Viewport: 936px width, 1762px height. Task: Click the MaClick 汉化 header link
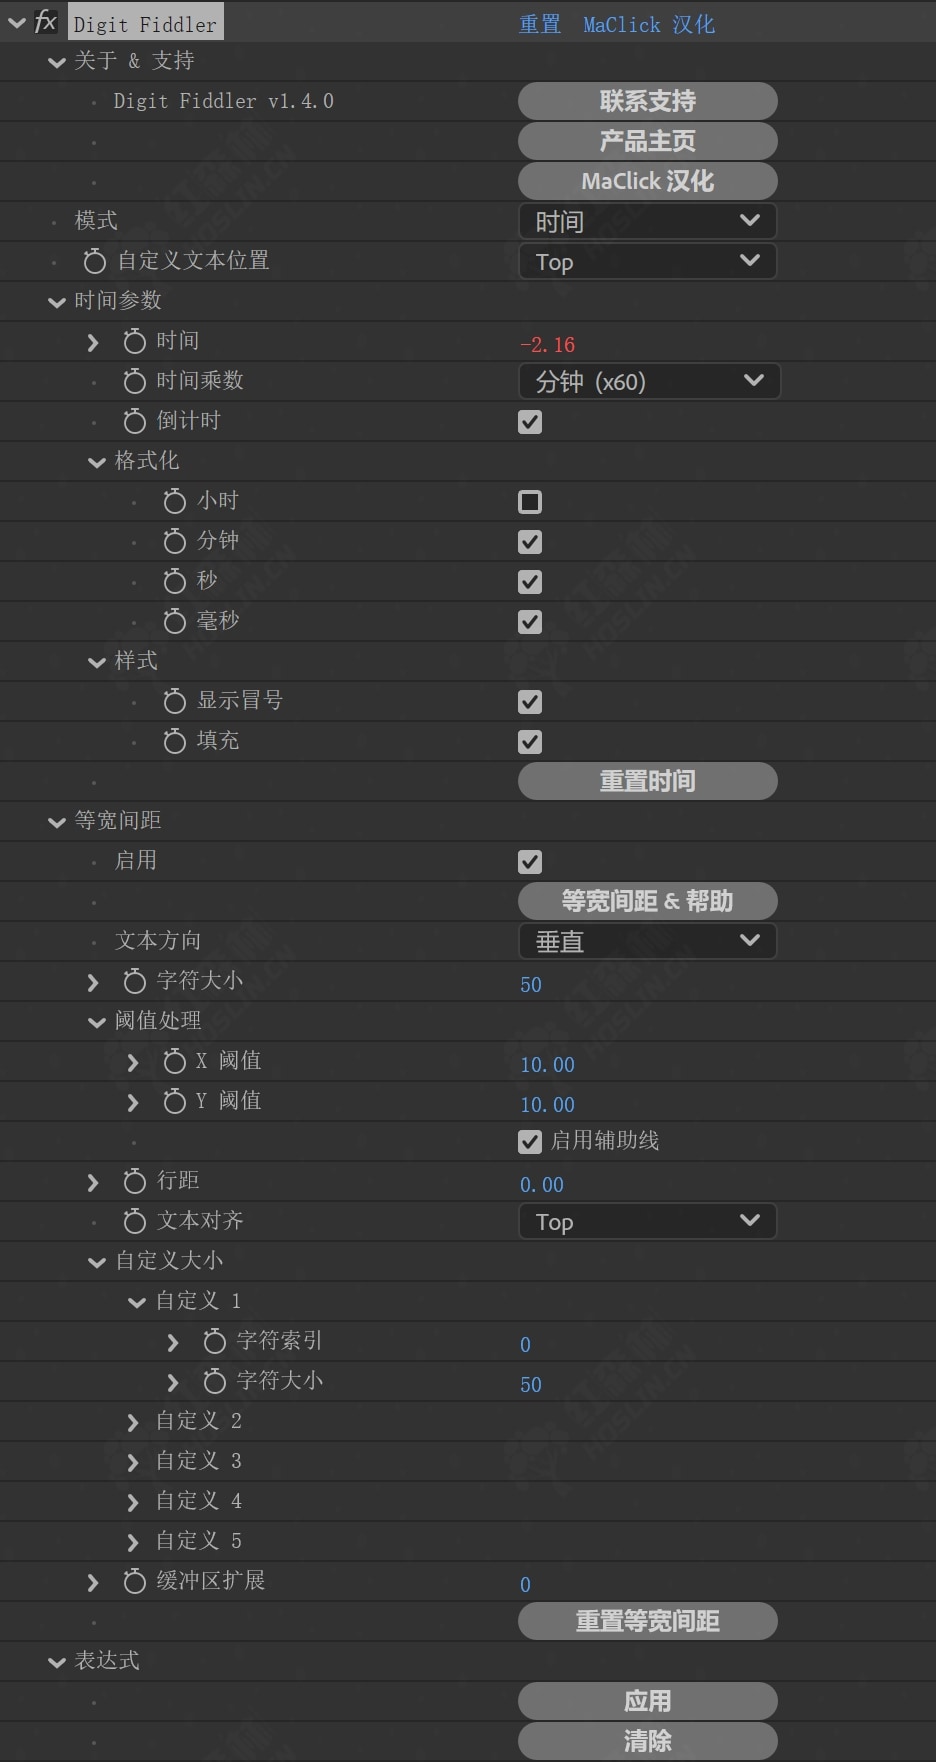649,24
